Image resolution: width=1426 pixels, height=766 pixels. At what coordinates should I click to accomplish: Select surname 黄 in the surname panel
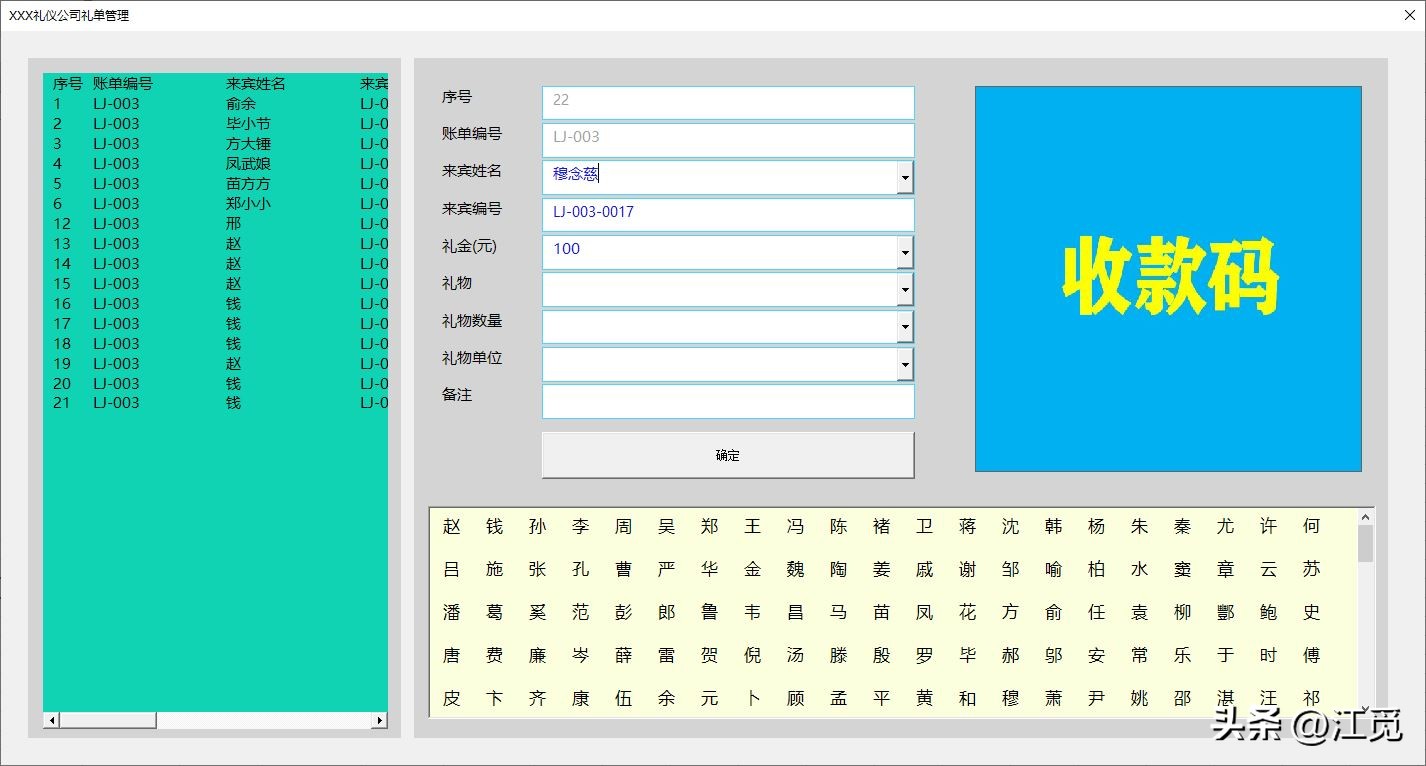point(923,699)
